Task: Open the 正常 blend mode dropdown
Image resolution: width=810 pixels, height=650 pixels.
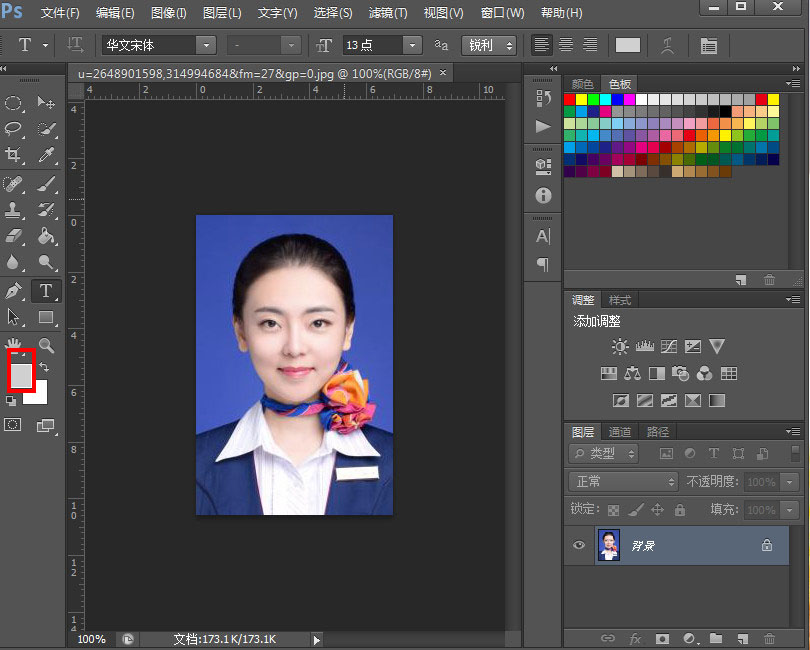Action: pos(625,482)
